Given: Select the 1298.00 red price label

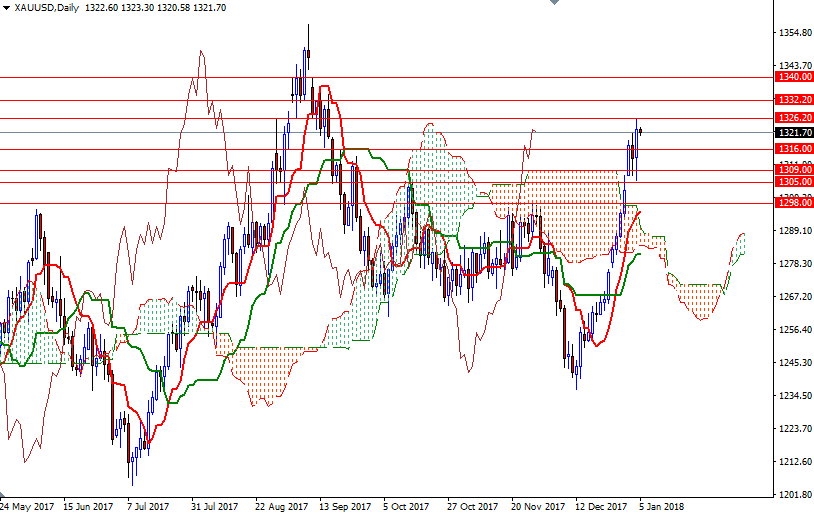Looking at the screenshot, I should (x=794, y=203).
